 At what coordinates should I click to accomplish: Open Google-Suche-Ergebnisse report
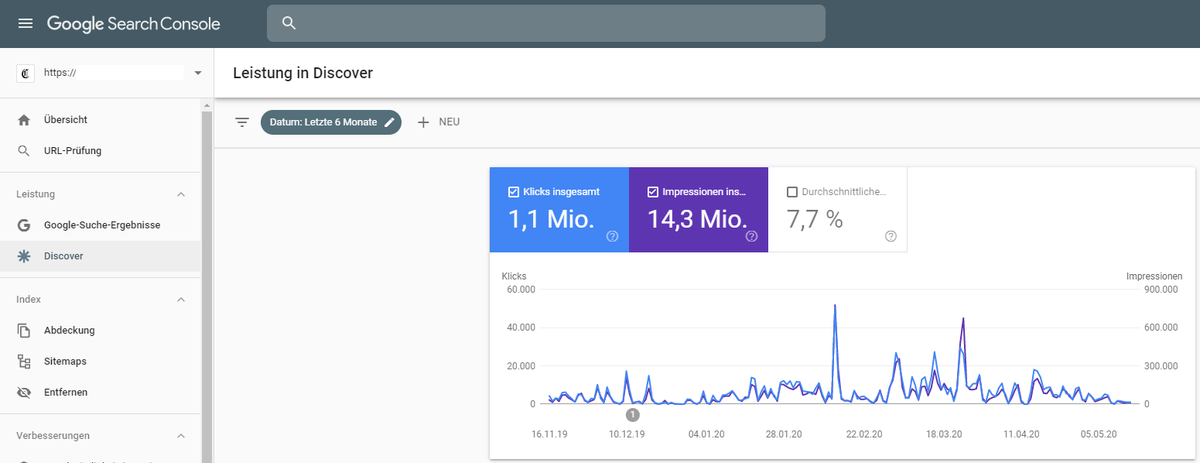(x=100, y=225)
